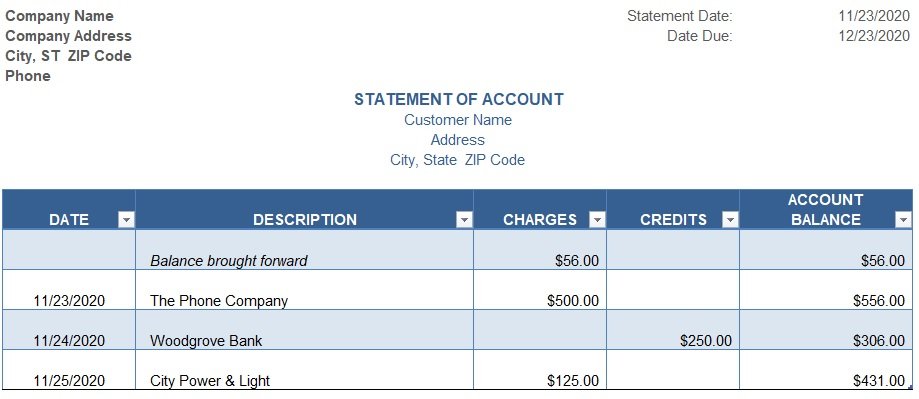Select the Balance brought forward cell

(304, 250)
